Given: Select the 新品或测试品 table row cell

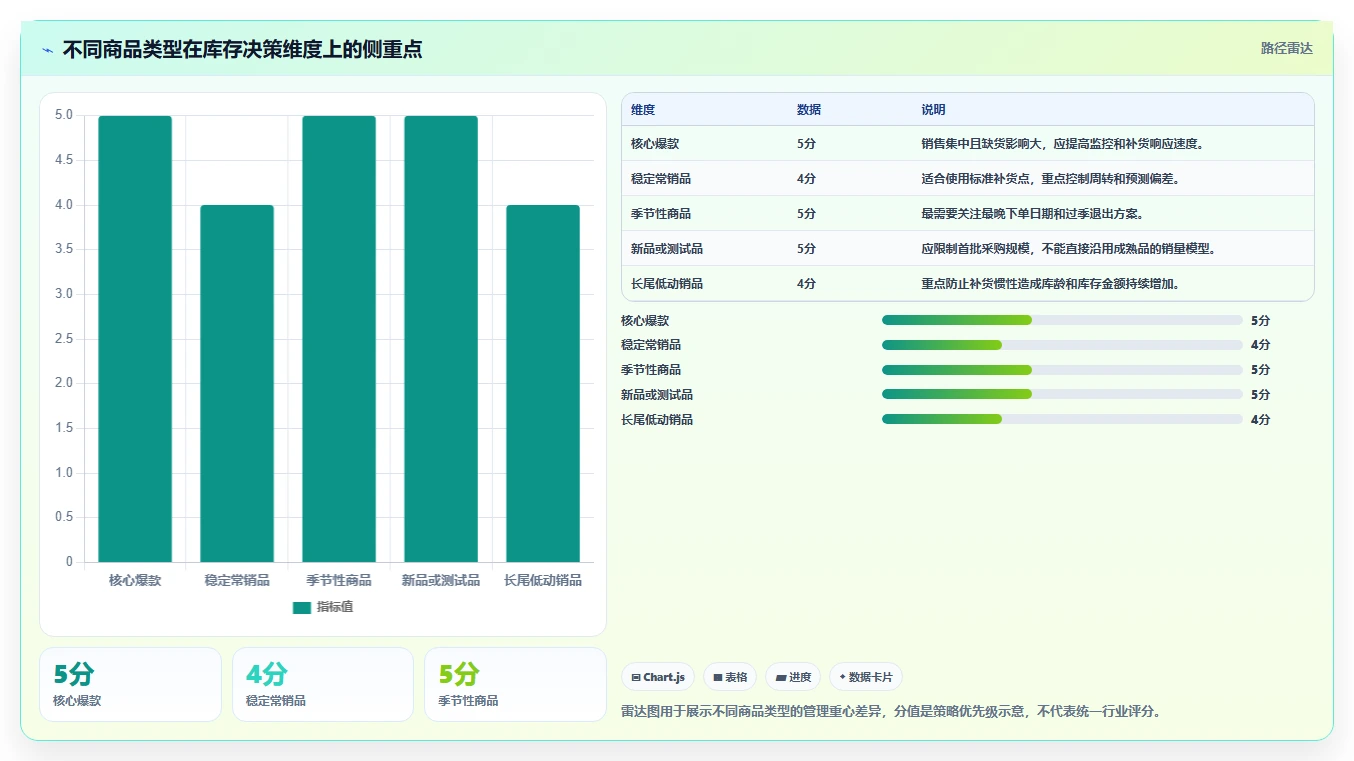Looking at the screenshot, I should [x=667, y=249].
